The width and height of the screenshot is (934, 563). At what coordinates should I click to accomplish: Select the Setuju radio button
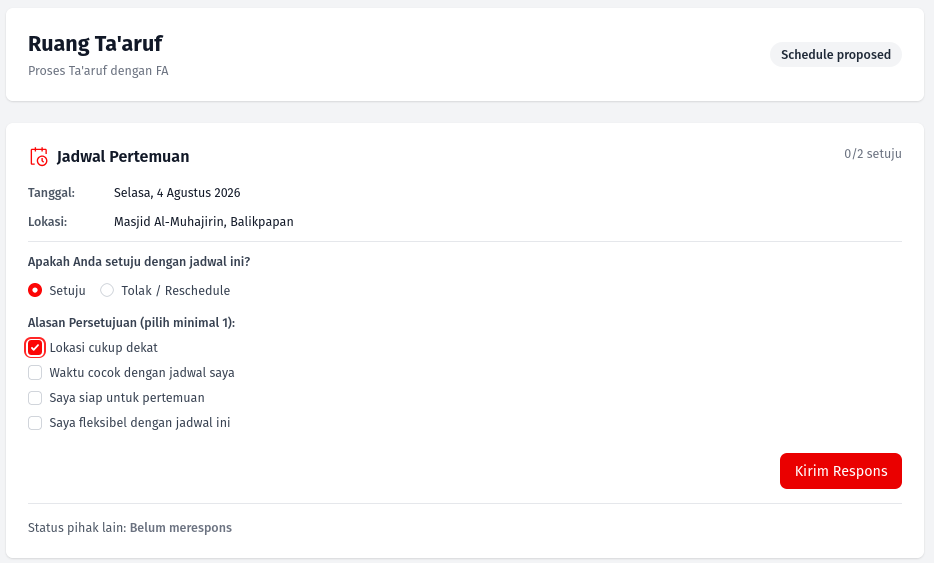[35, 290]
